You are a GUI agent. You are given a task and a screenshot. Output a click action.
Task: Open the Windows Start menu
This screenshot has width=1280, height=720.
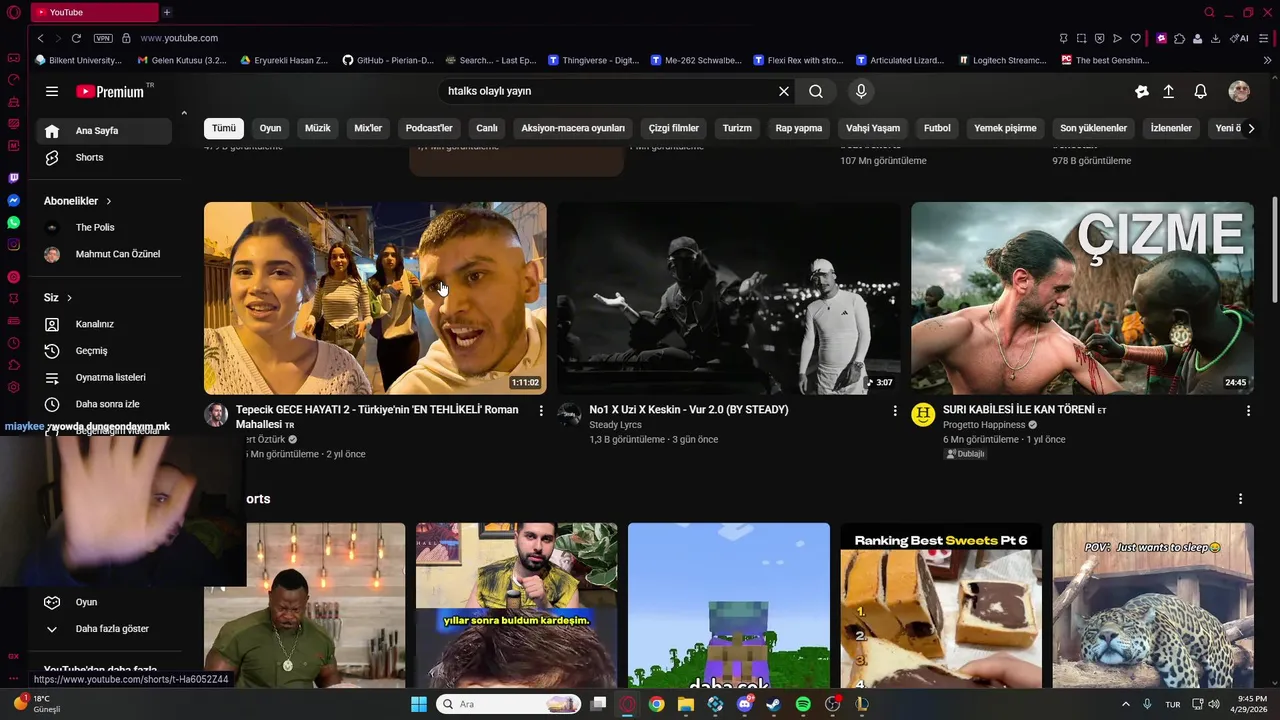click(419, 704)
